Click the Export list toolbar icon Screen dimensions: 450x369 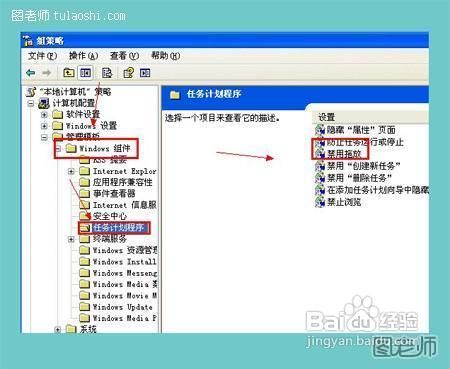pyautogui.click(x=107, y=73)
